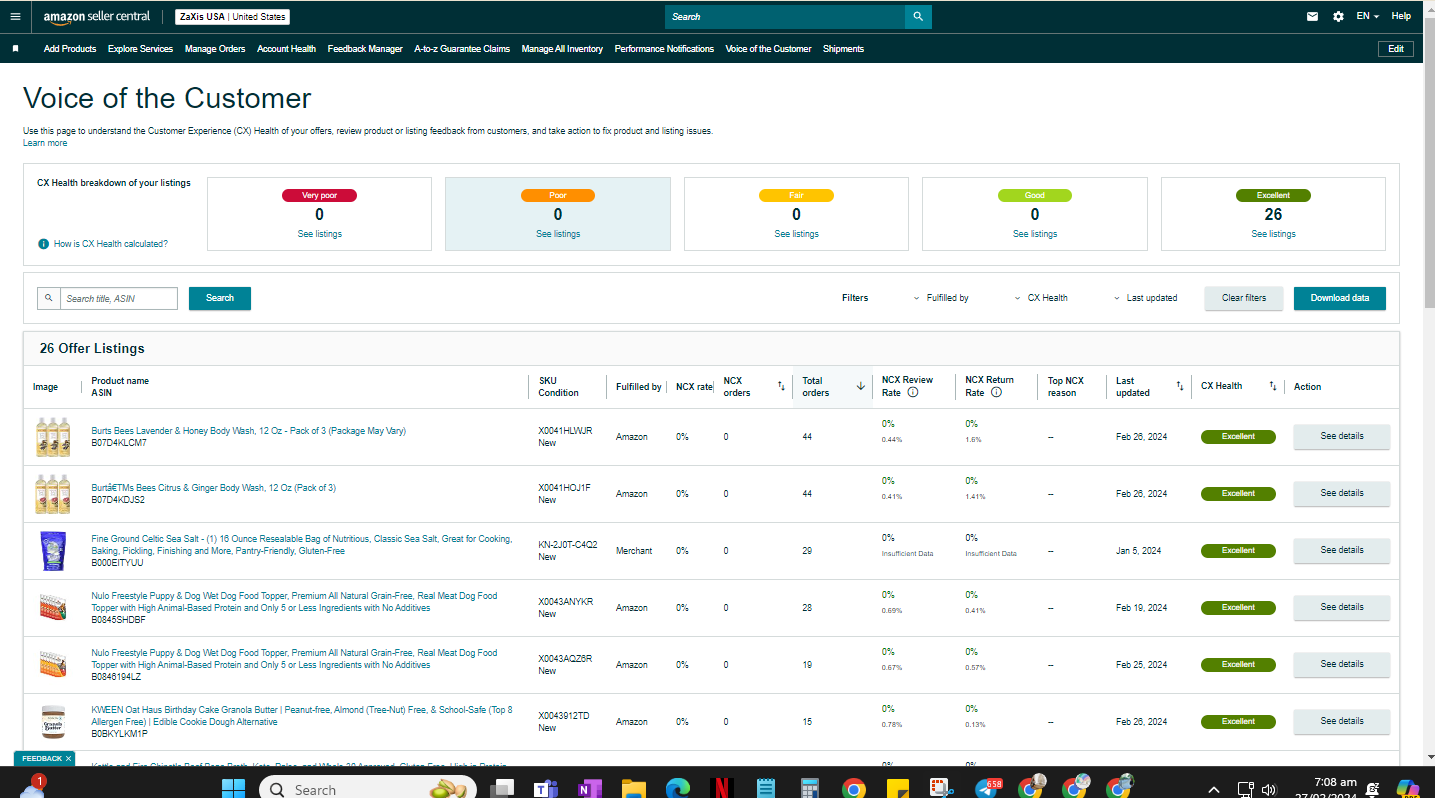See details for Burts Bees Lavender body wash

pos(1341,437)
